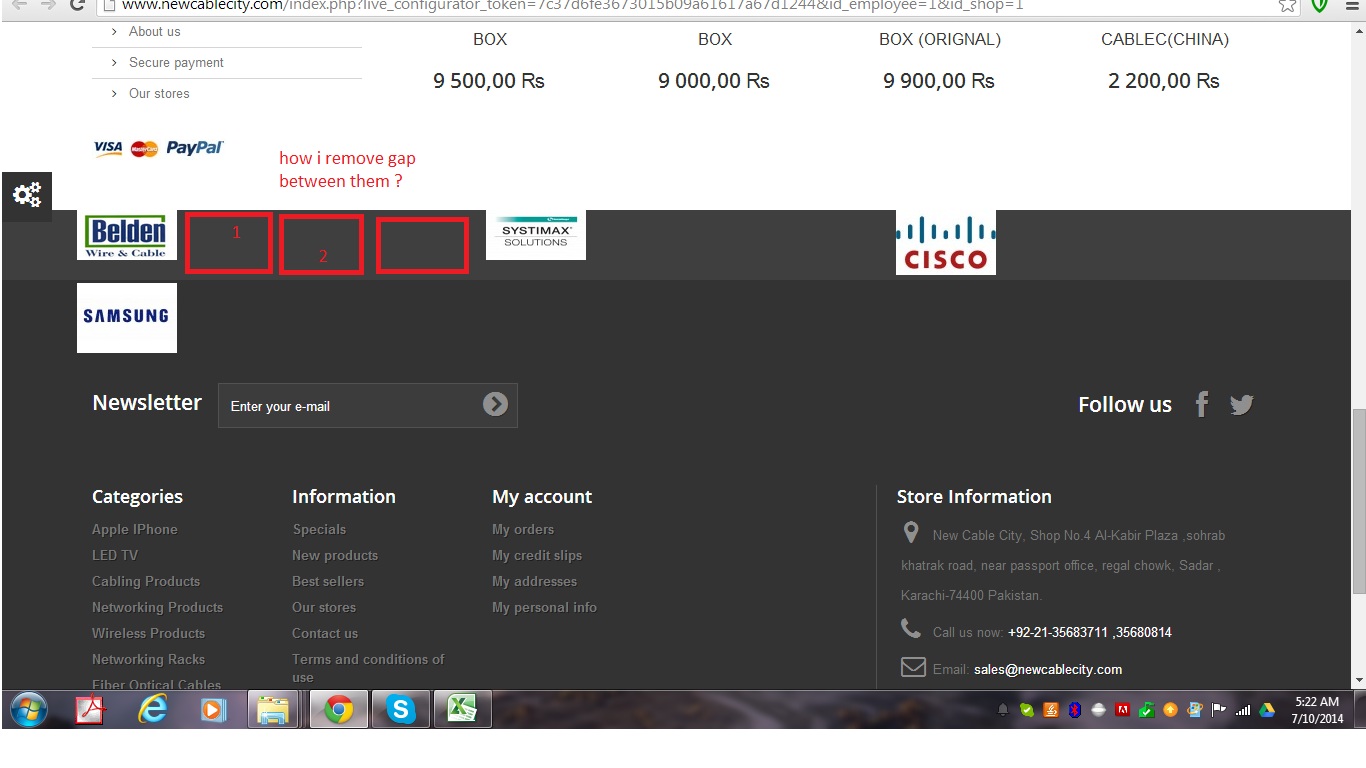Open the Twitter follow icon
This screenshot has height=768, width=1366.
click(1241, 405)
